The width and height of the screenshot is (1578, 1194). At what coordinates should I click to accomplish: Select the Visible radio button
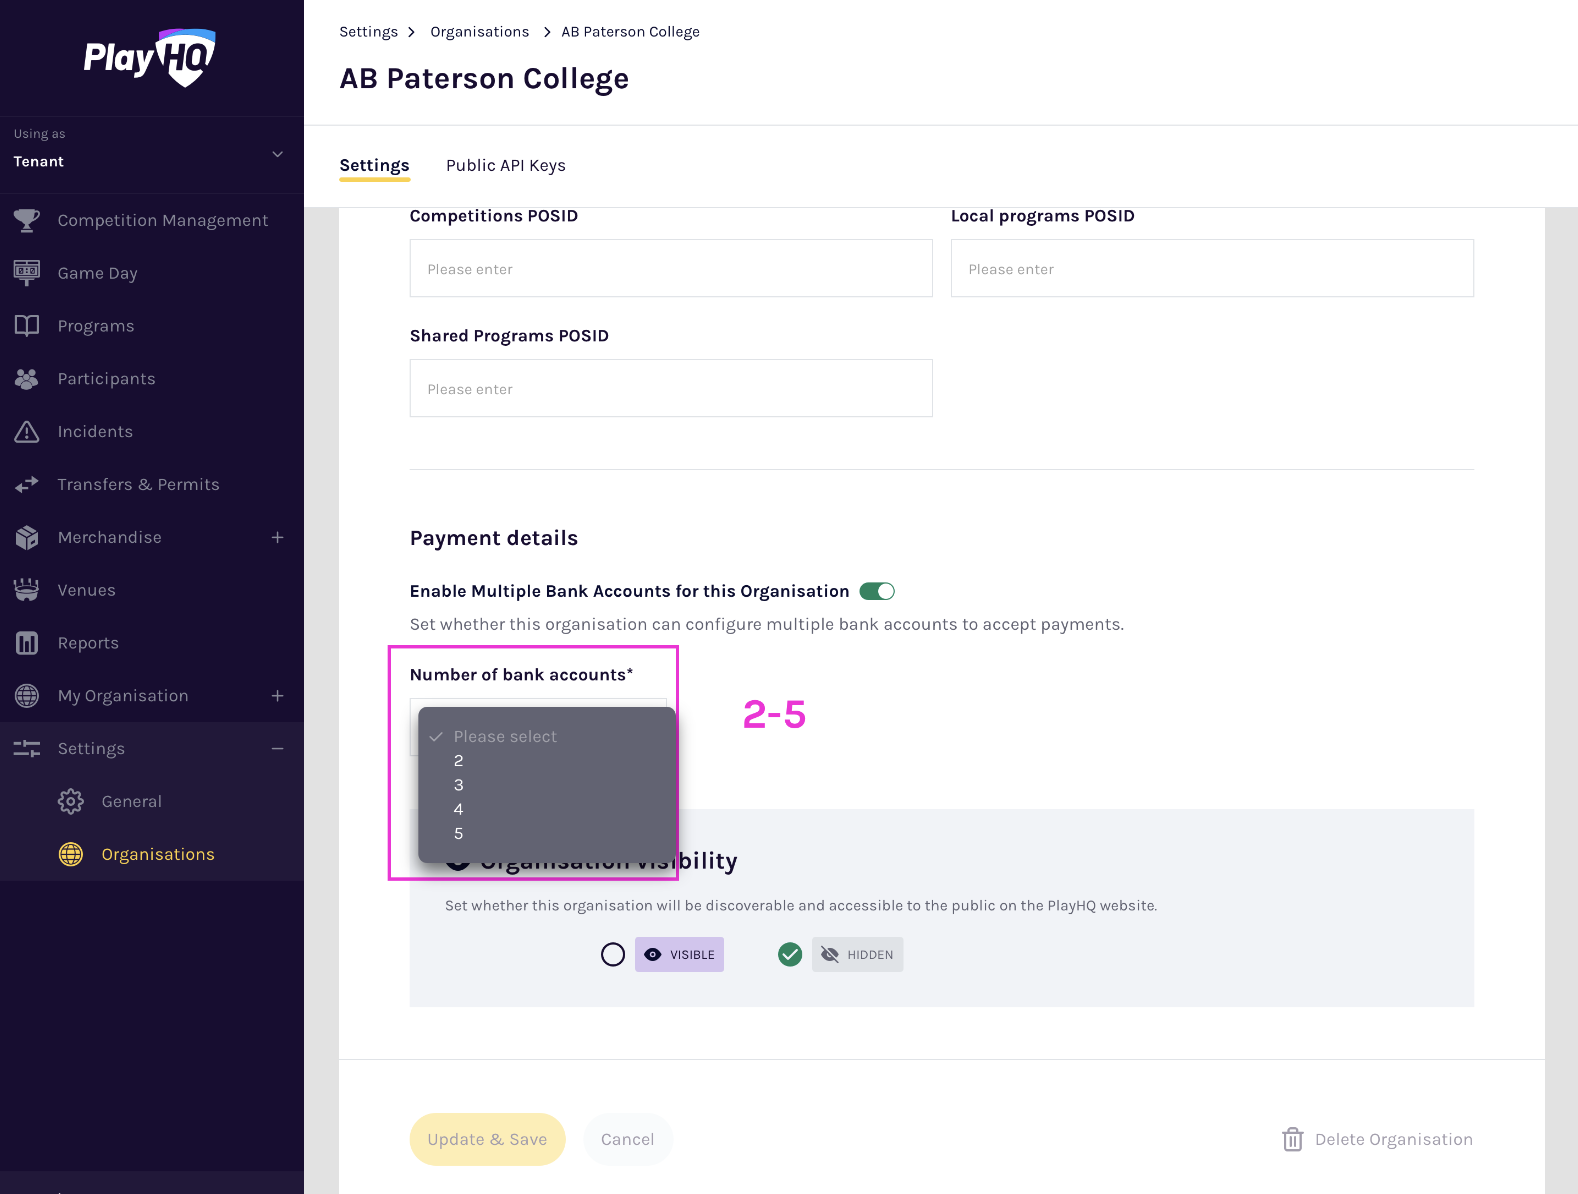[x=613, y=955]
